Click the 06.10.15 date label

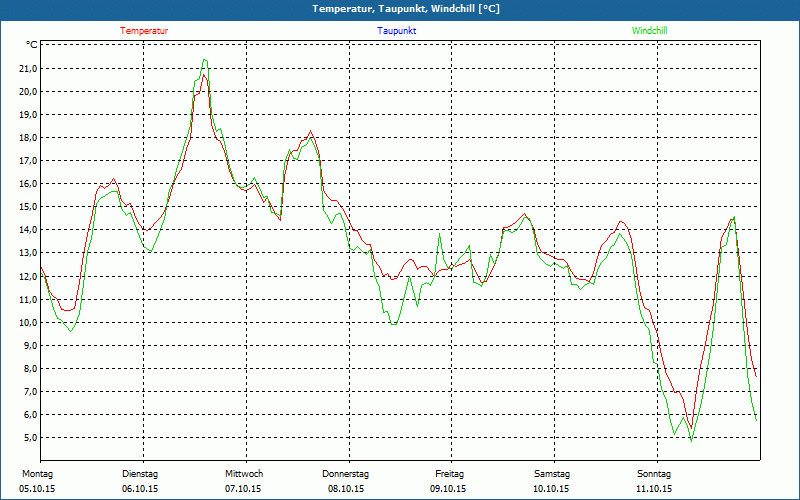coord(140,489)
